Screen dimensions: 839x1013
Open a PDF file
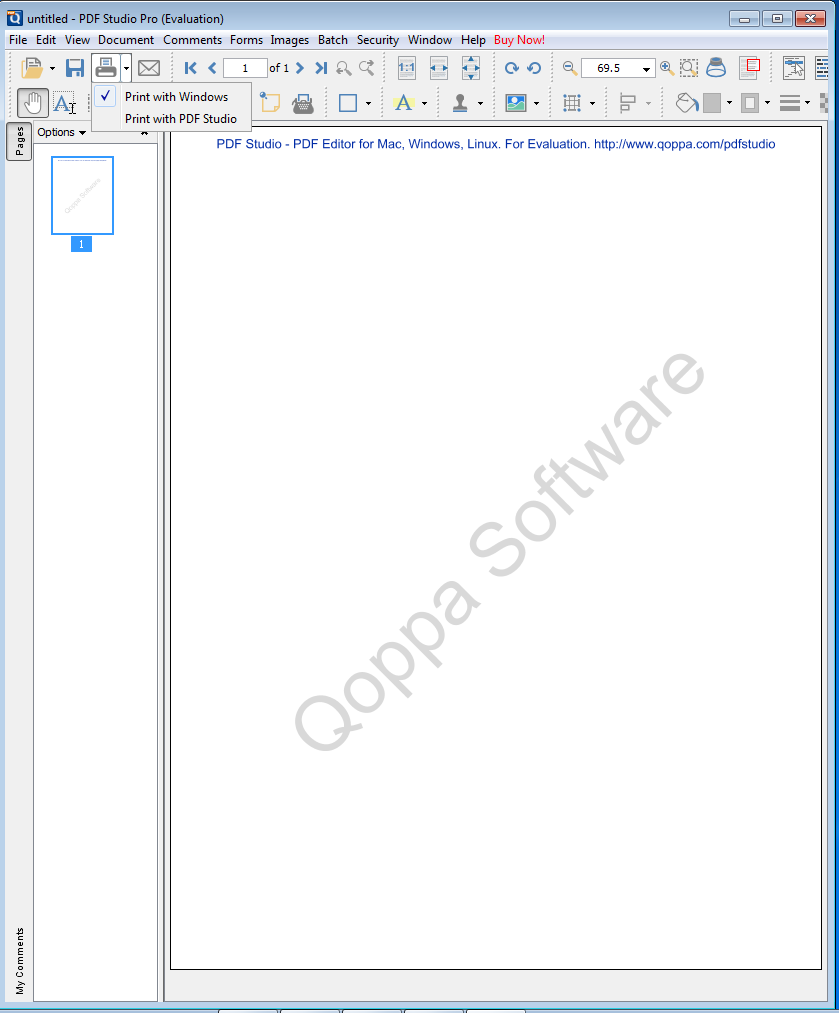(x=30, y=67)
